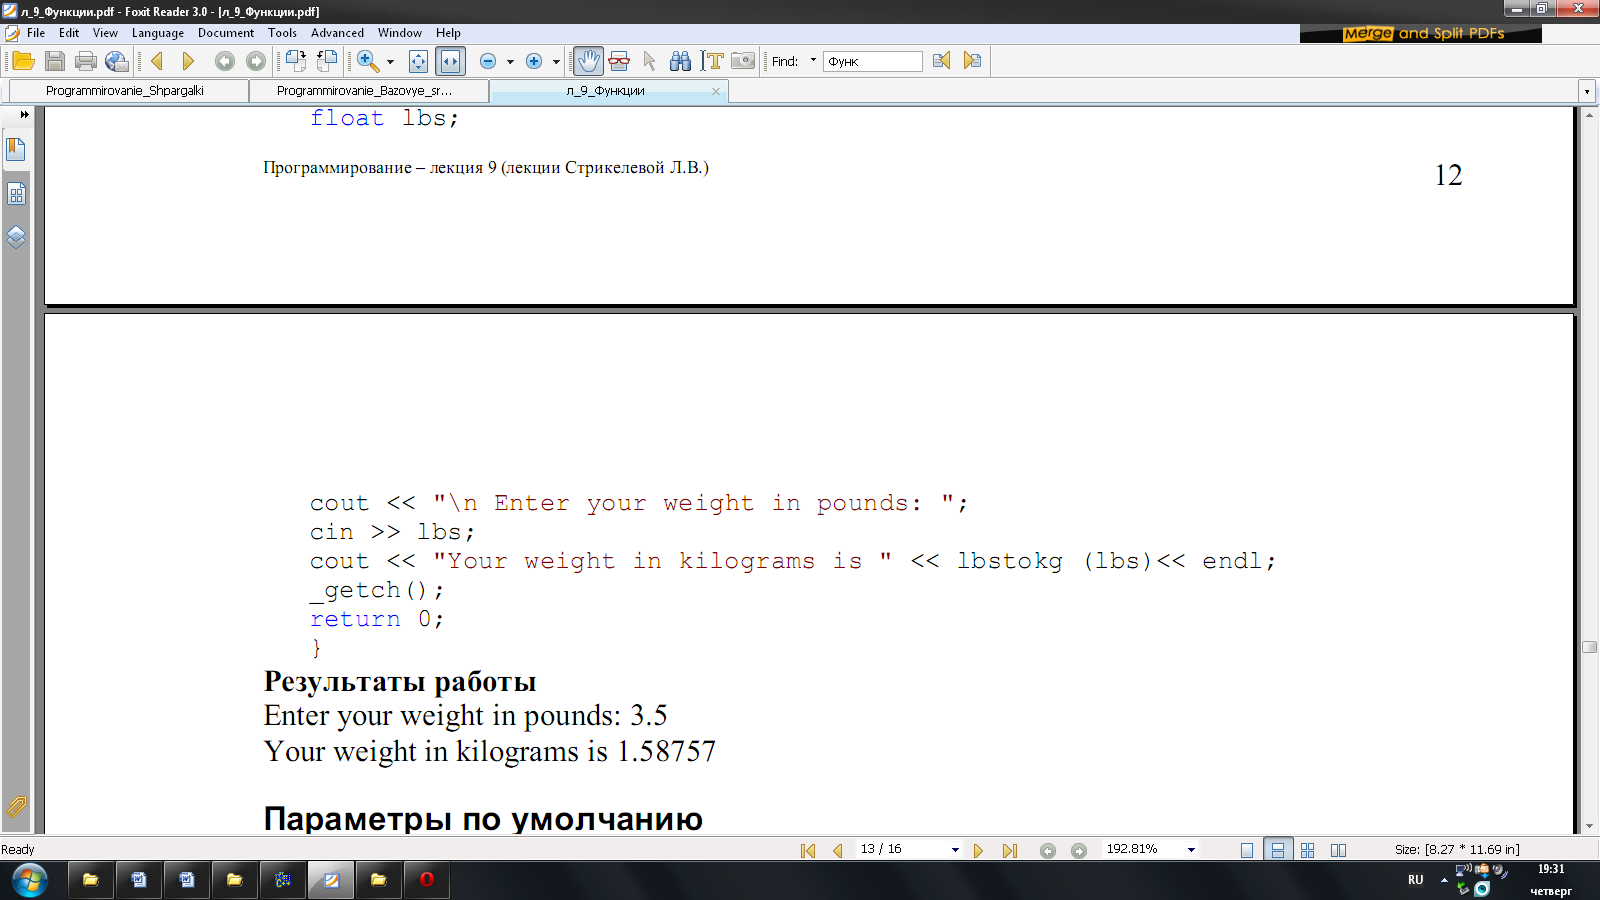The width and height of the screenshot is (1600, 900).
Task: Find previous occurrence icon
Action: pos(941,61)
